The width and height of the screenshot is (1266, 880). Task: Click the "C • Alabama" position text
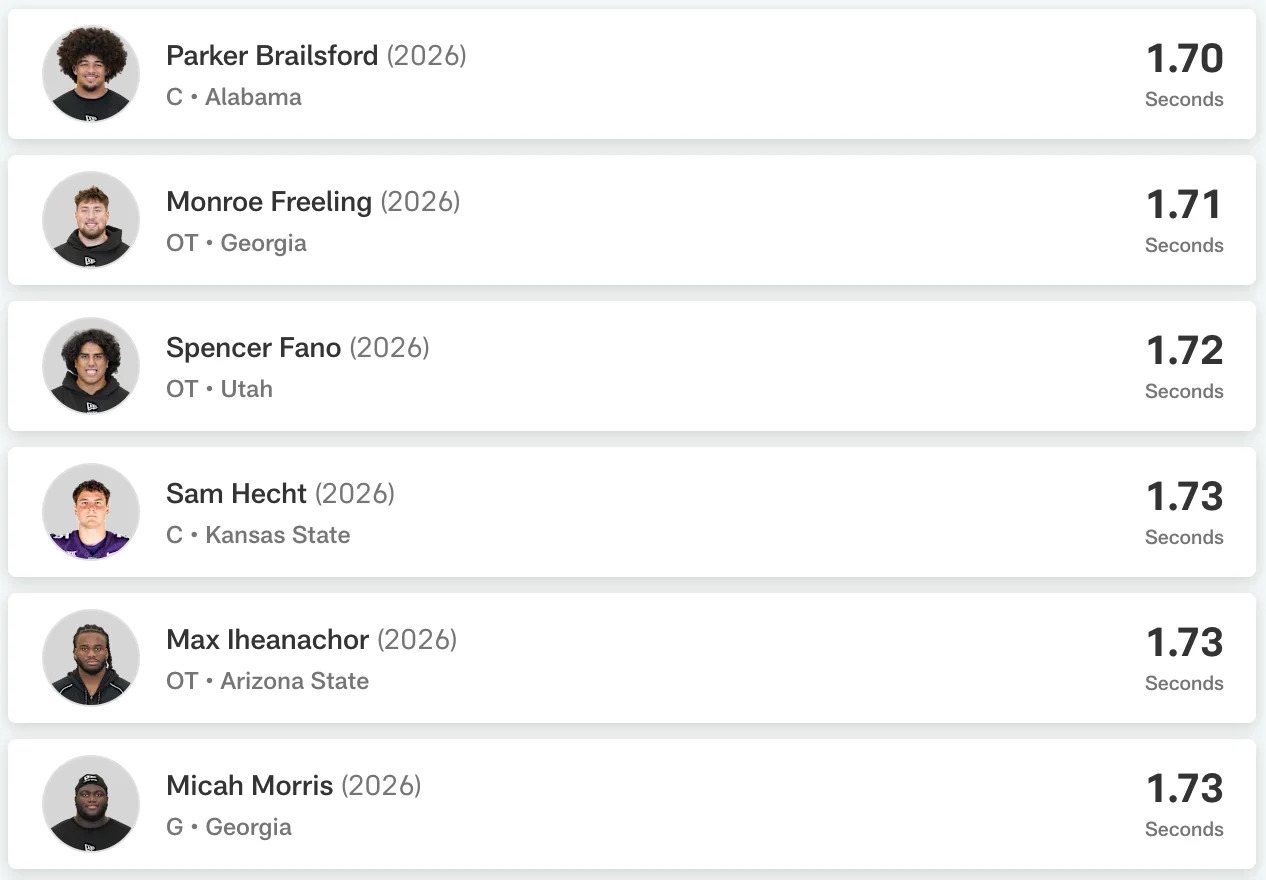234,98
